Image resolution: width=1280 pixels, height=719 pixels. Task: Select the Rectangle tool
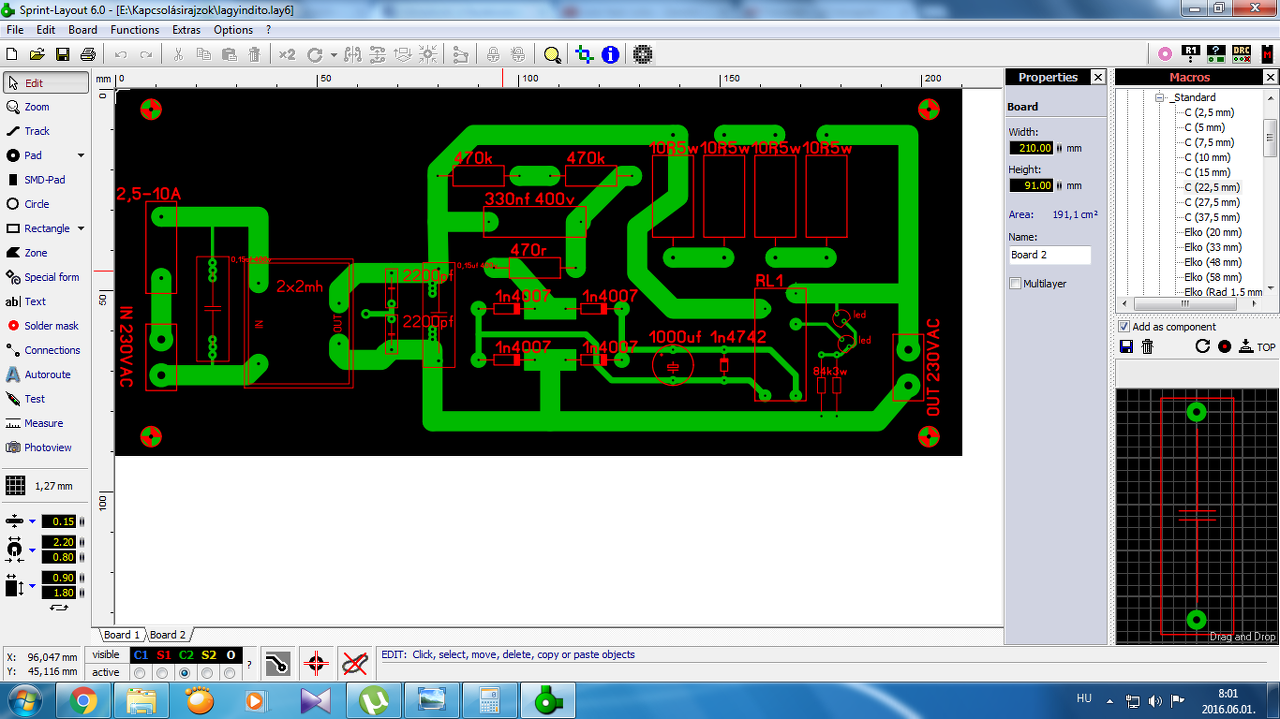tap(38, 228)
